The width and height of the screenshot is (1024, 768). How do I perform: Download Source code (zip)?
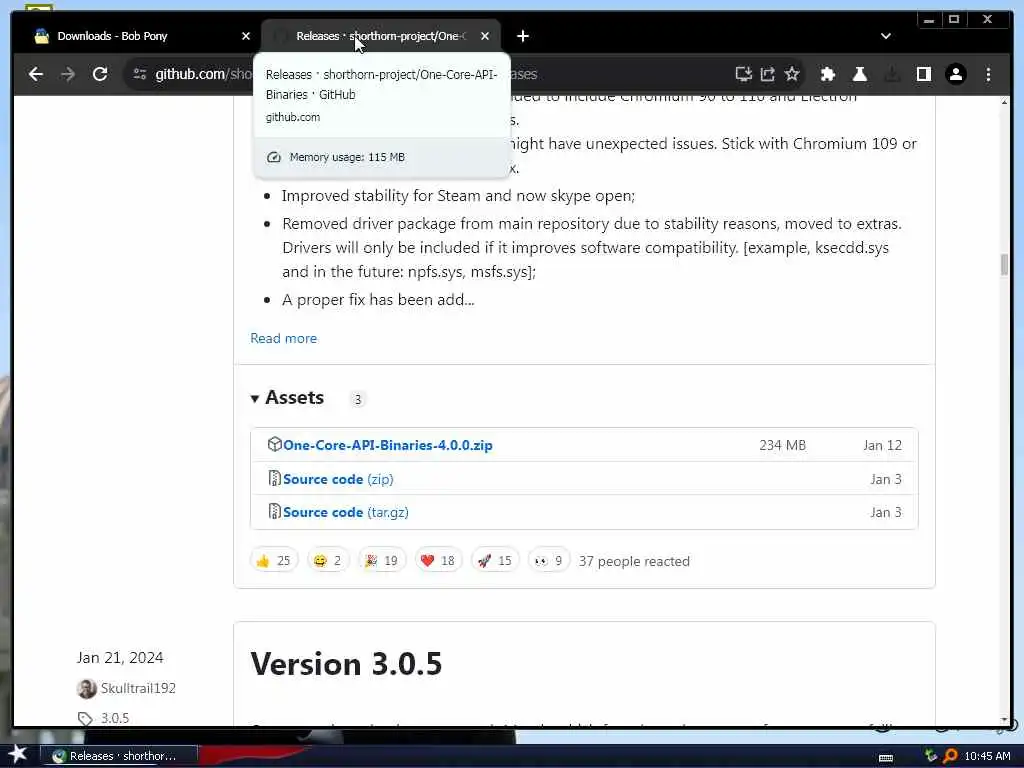point(338,479)
